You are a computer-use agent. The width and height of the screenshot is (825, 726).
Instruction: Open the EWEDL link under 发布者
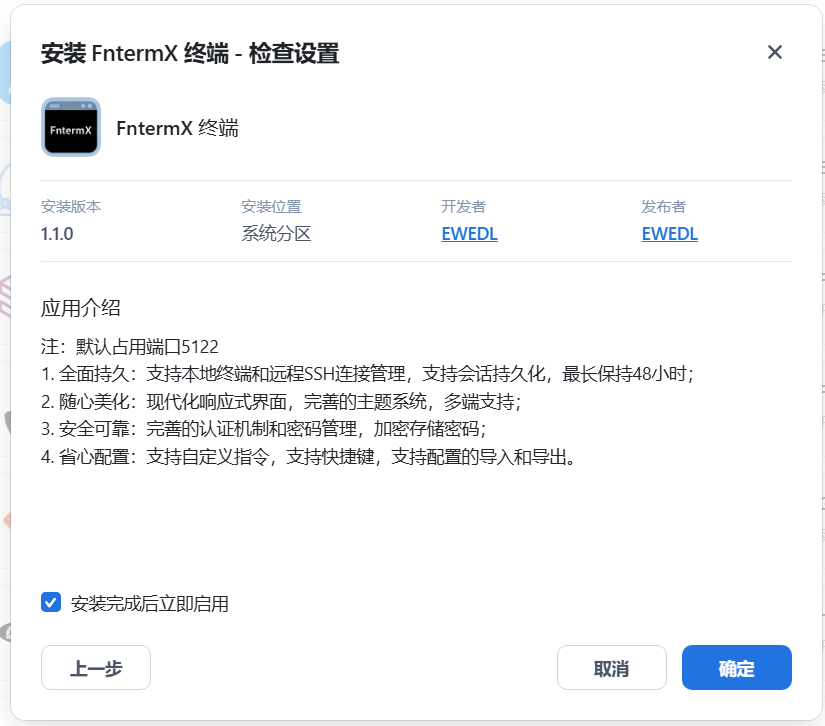[669, 234]
